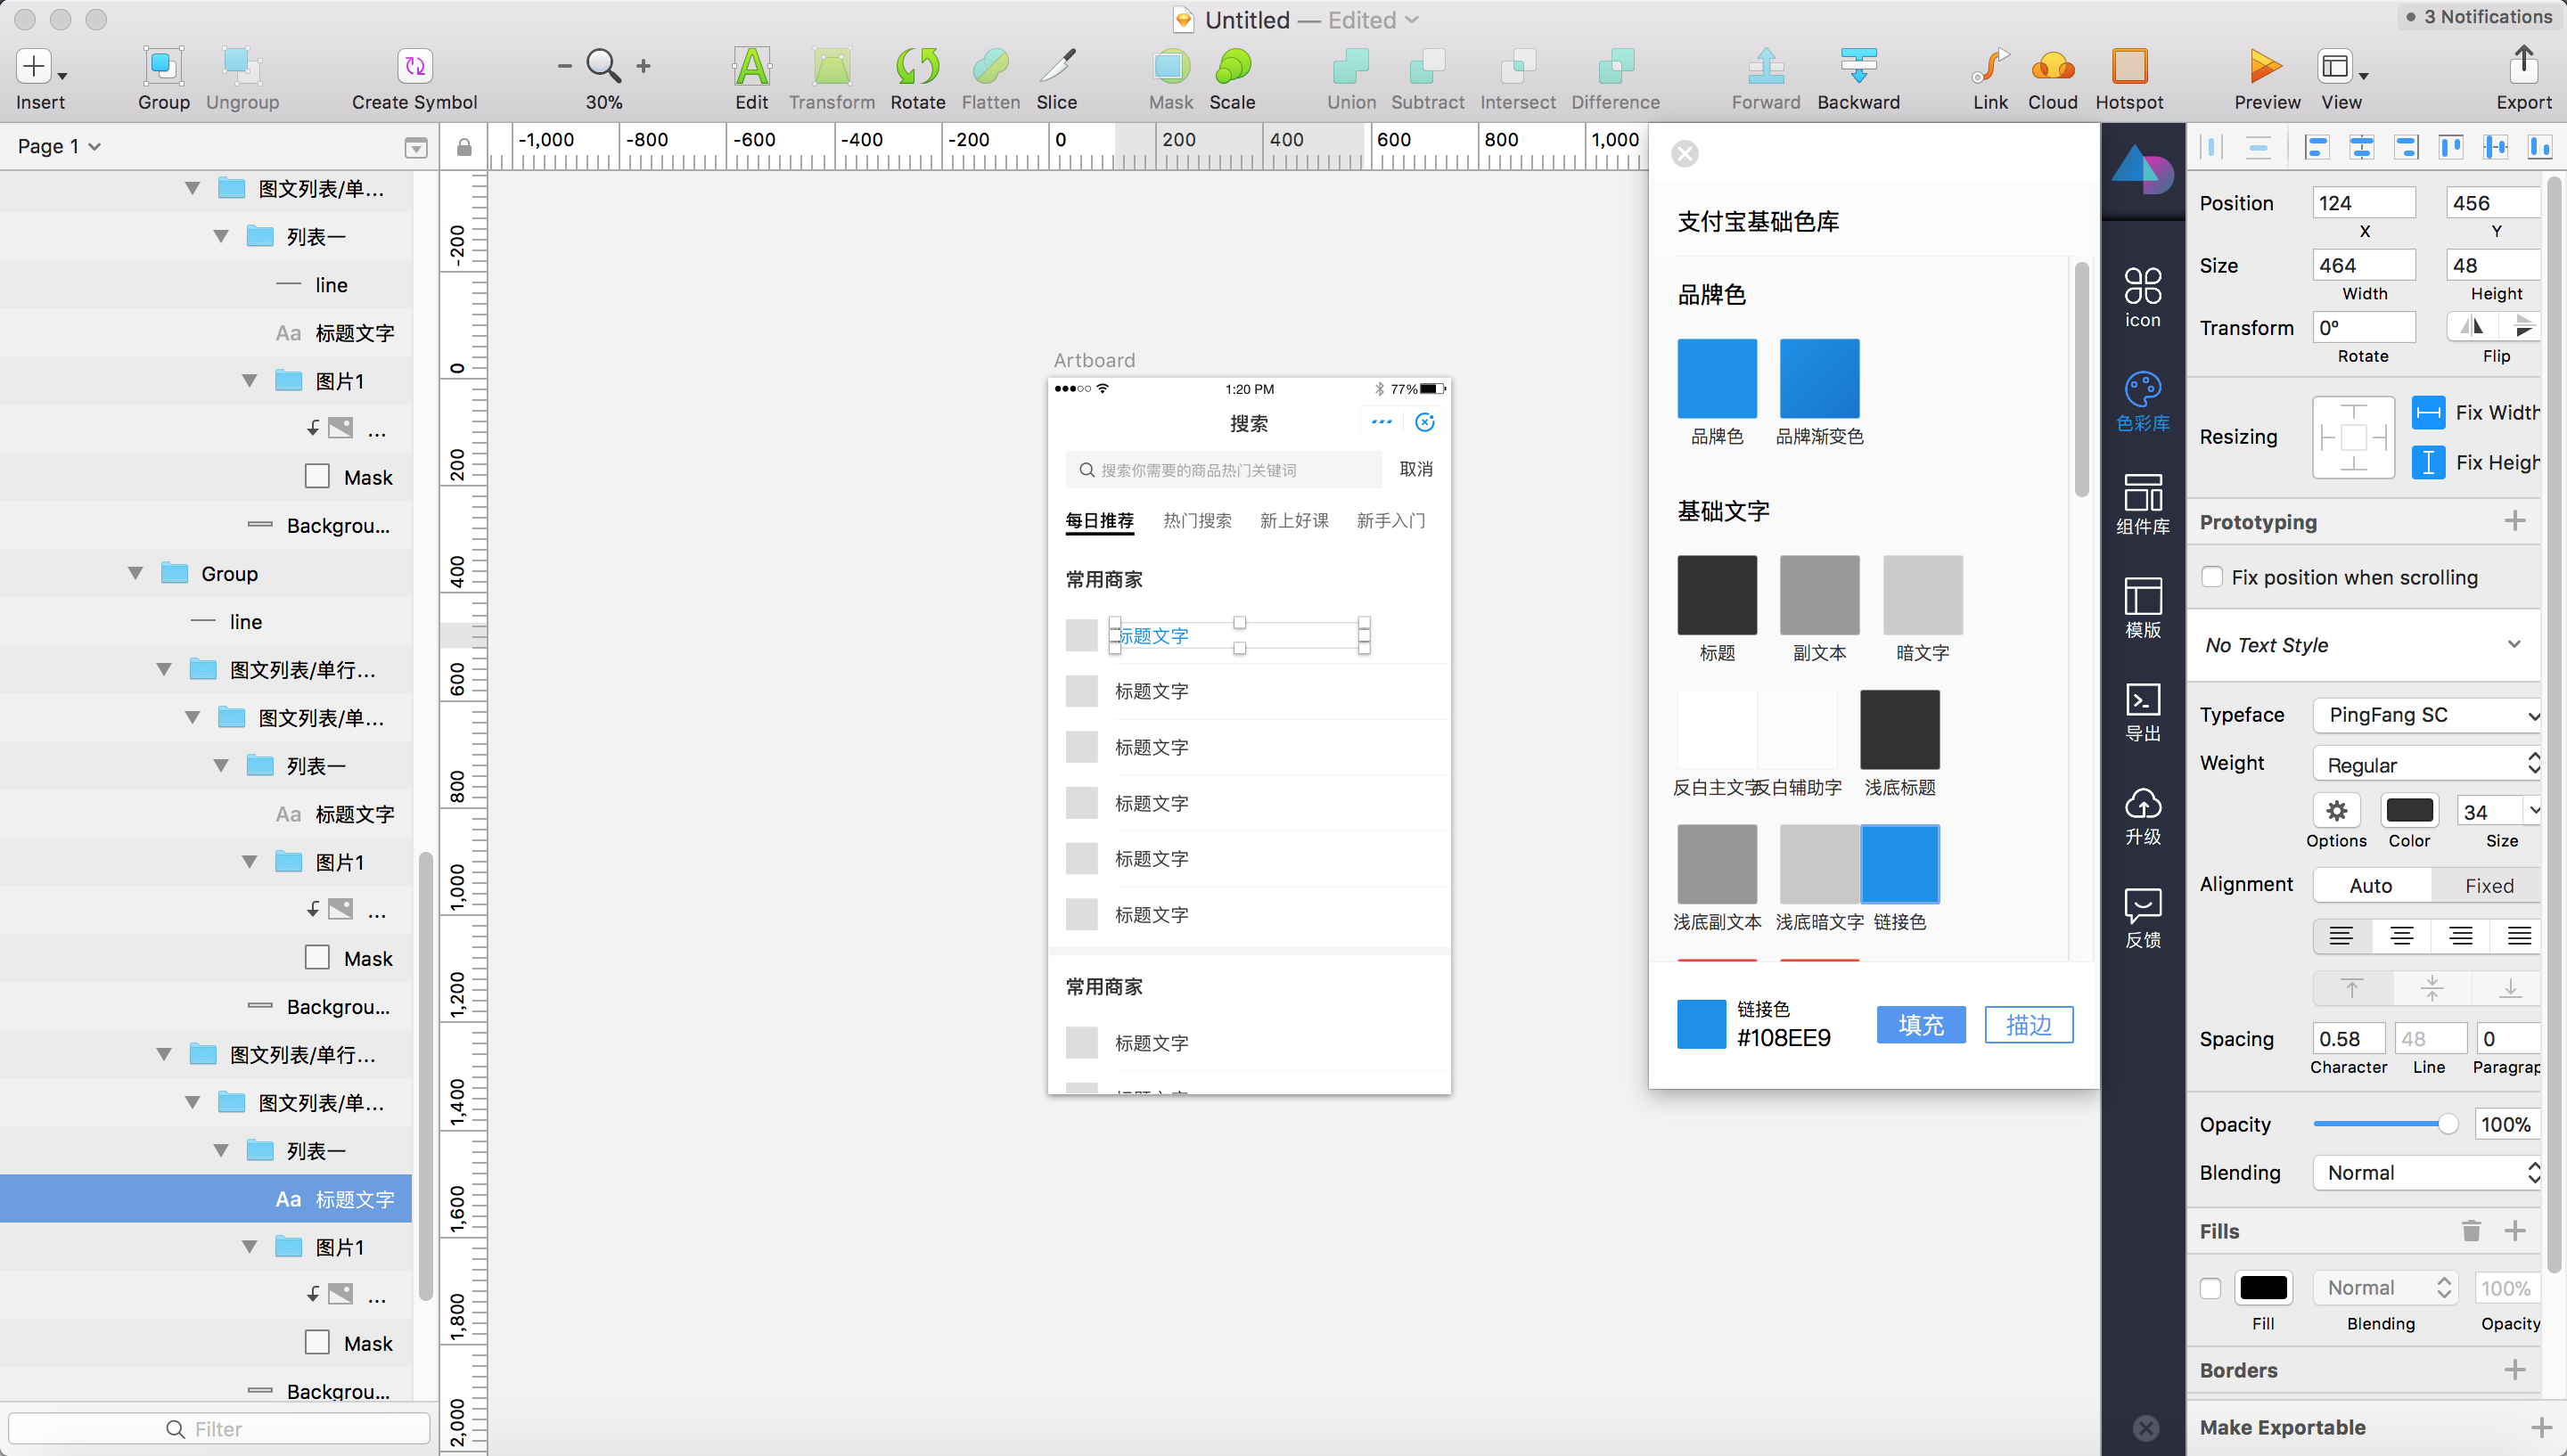Switch to Fixed alignment tab

(x=2487, y=885)
